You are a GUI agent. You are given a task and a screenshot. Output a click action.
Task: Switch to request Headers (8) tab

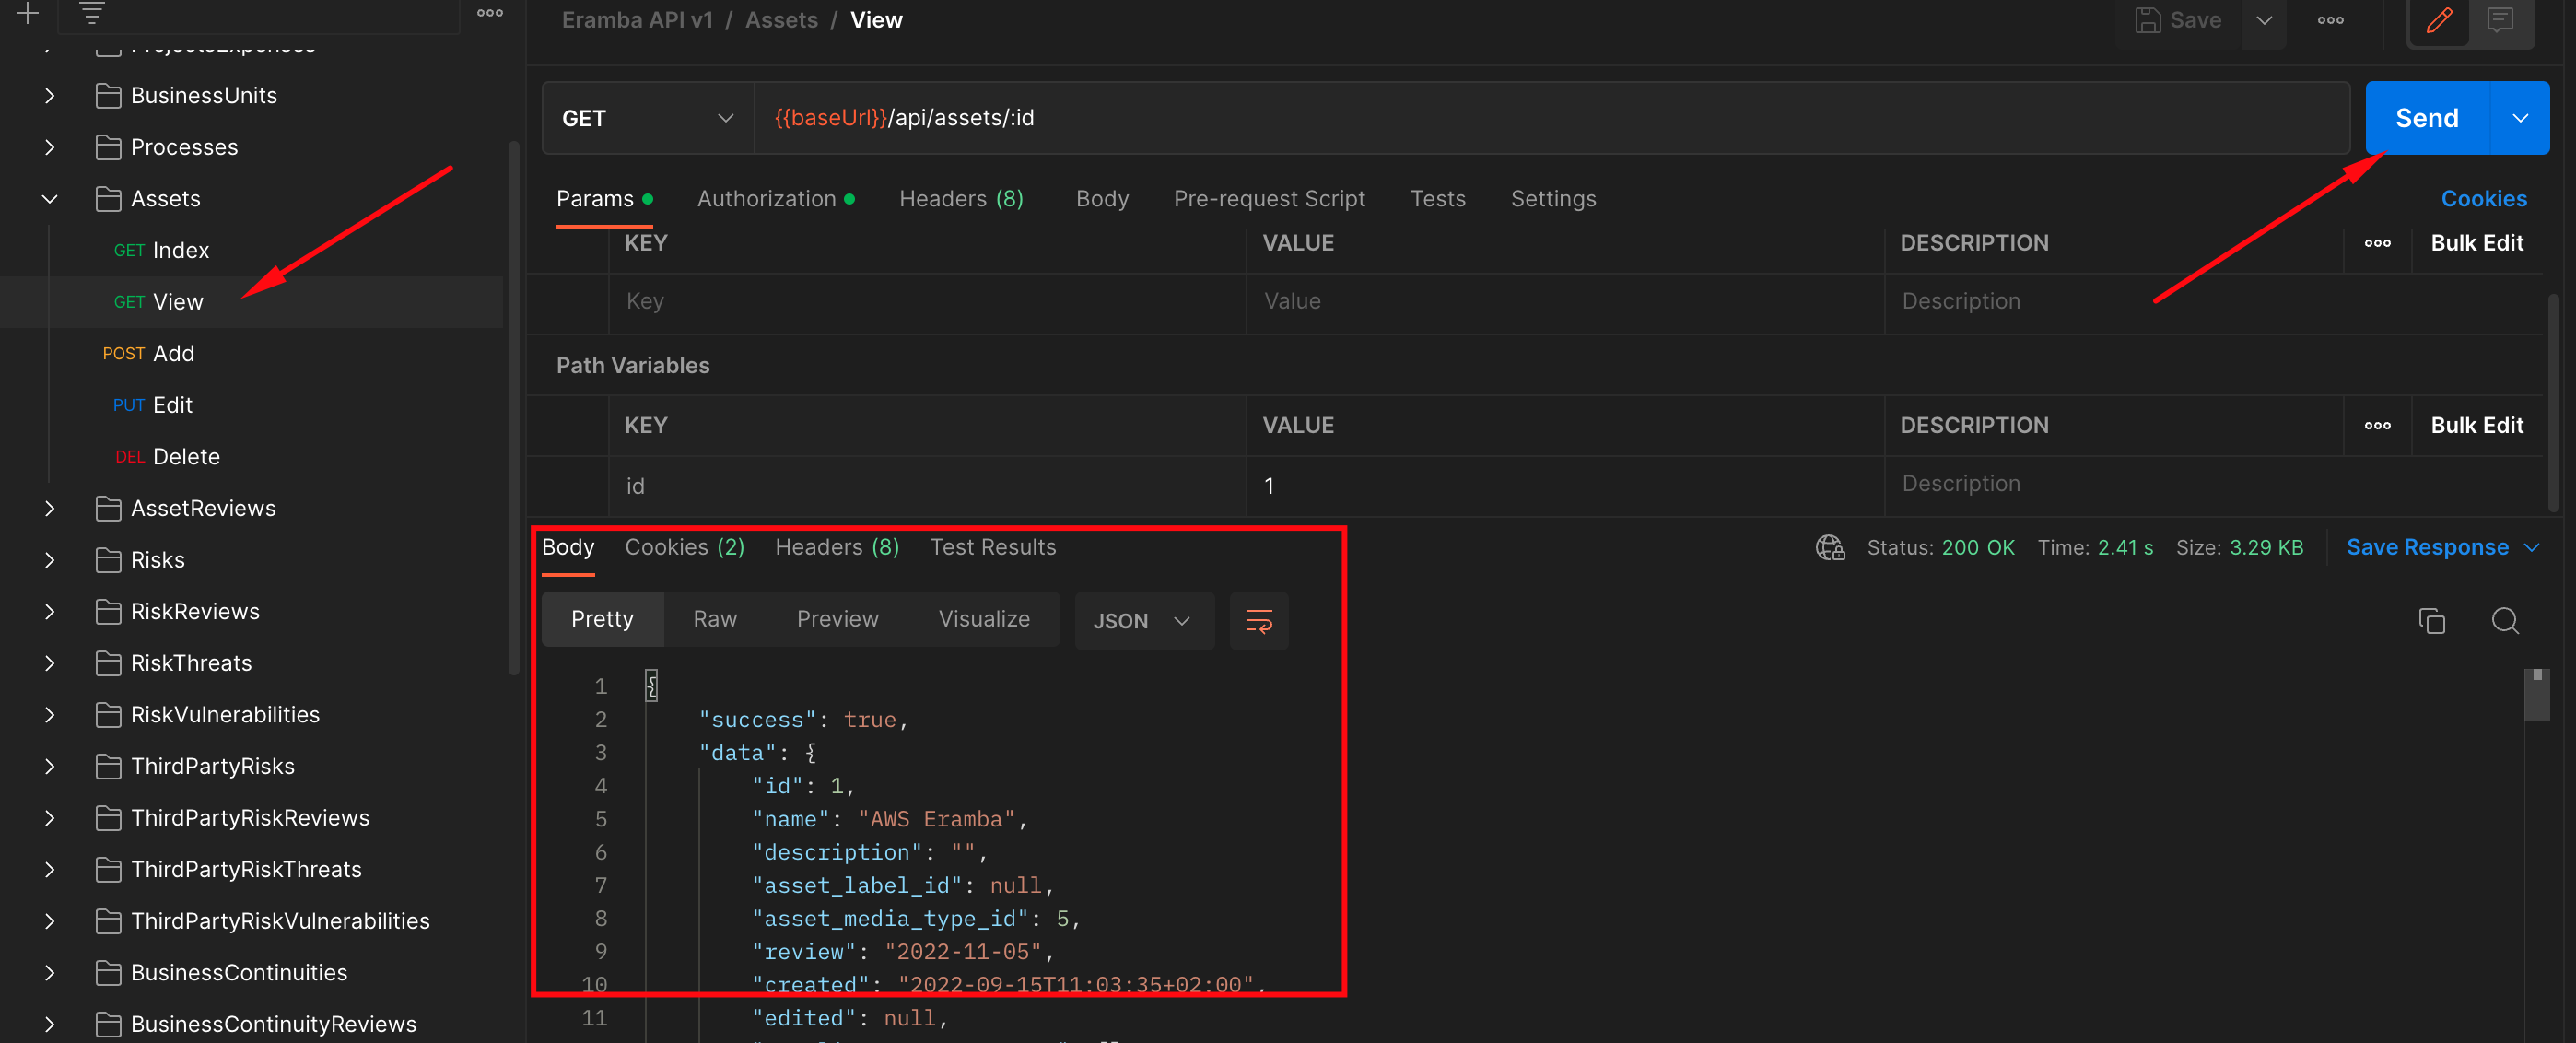pos(961,199)
